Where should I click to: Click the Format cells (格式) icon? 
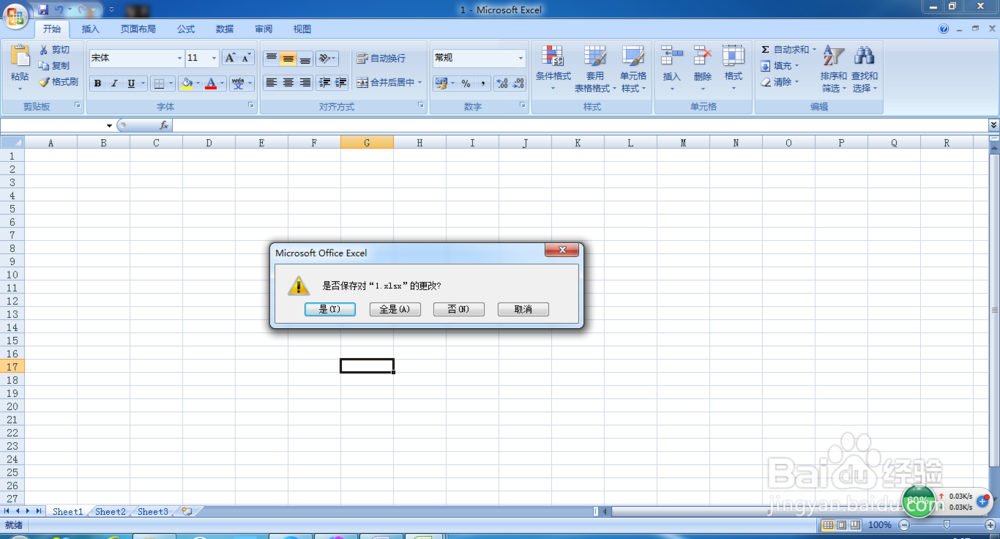pyautogui.click(x=733, y=55)
